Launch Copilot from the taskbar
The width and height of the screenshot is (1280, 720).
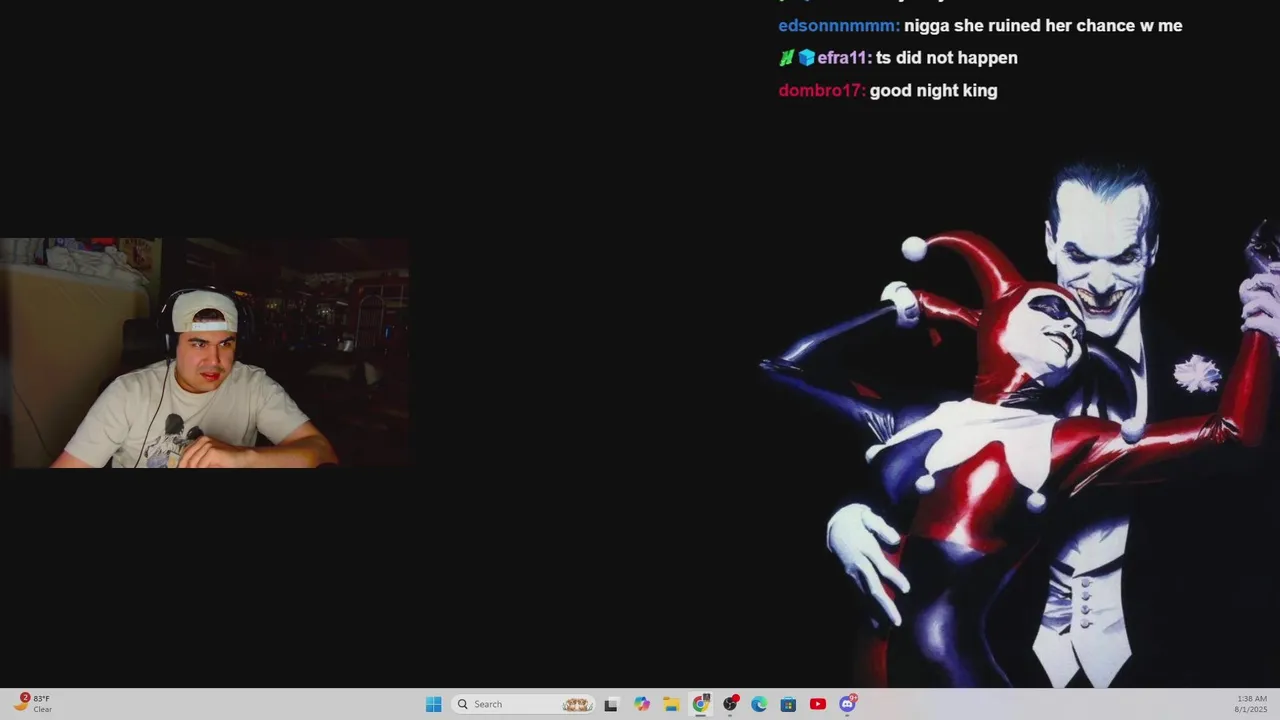(642, 704)
